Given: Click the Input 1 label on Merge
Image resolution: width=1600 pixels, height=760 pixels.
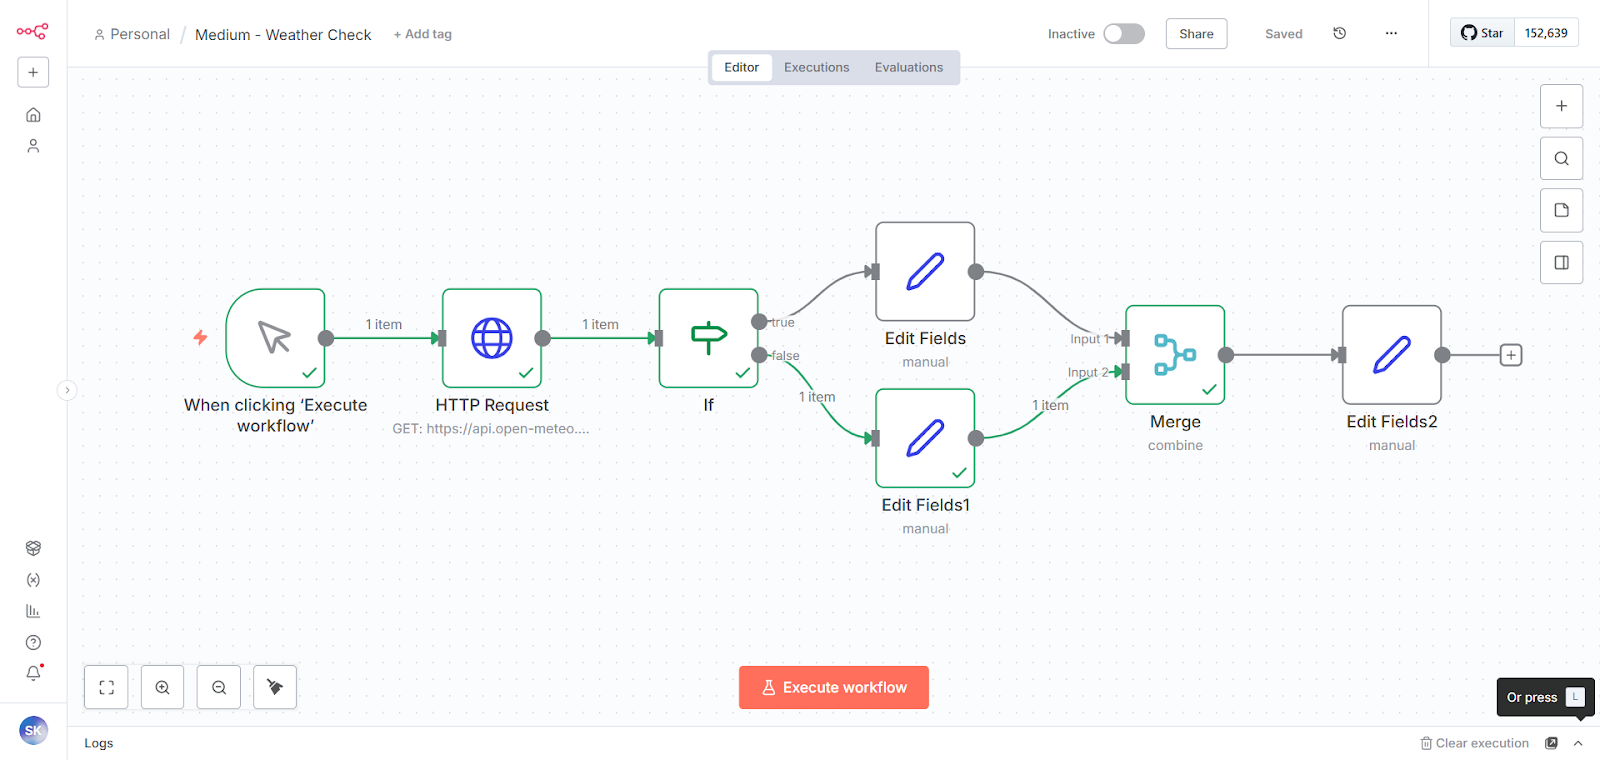Looking at the screenshot, I should pos(1091,339).
